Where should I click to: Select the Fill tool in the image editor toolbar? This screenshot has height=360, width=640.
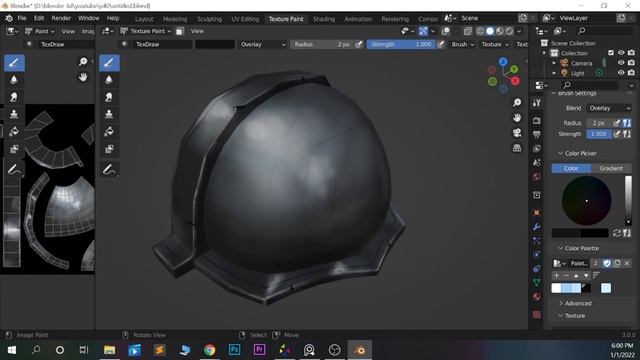14,131
